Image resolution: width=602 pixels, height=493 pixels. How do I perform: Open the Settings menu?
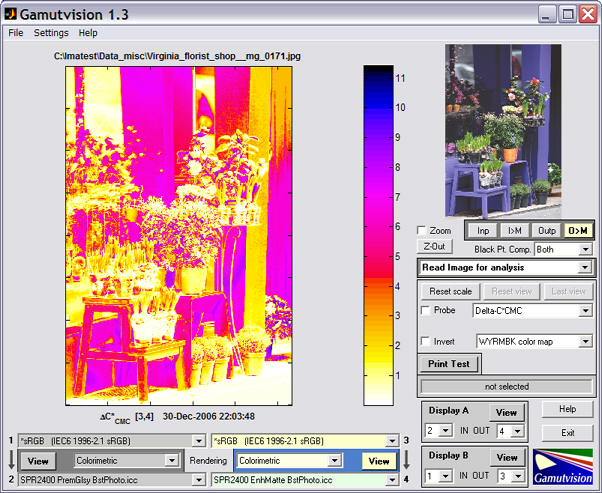51,33
